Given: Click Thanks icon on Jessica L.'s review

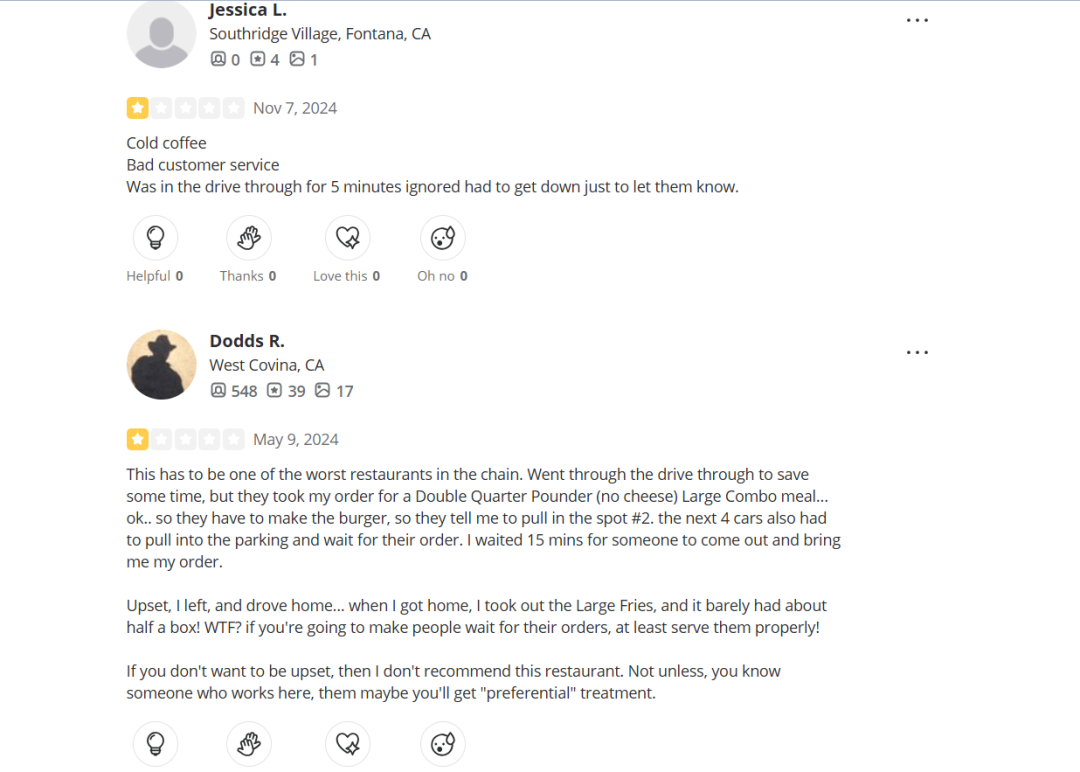Looking at the screenshot, I should pos(248,238).
